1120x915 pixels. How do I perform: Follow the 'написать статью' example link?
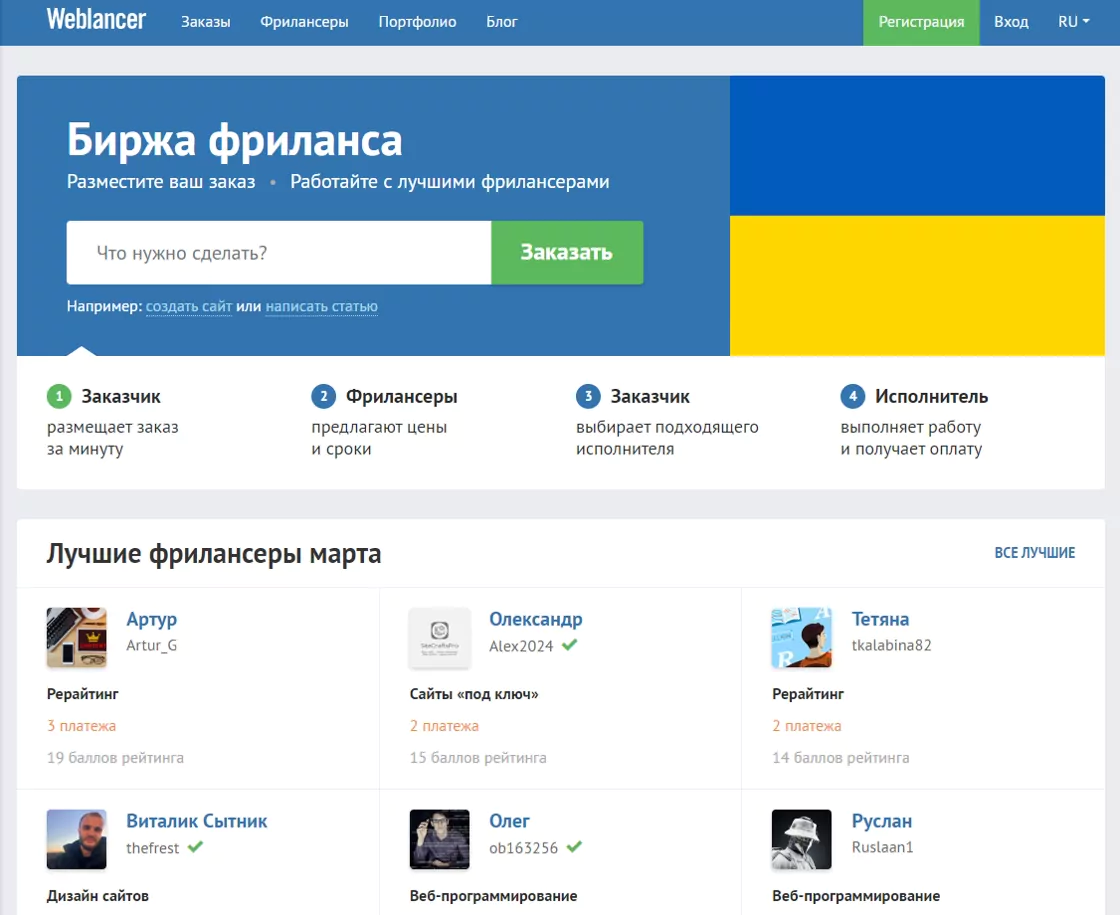321,306
